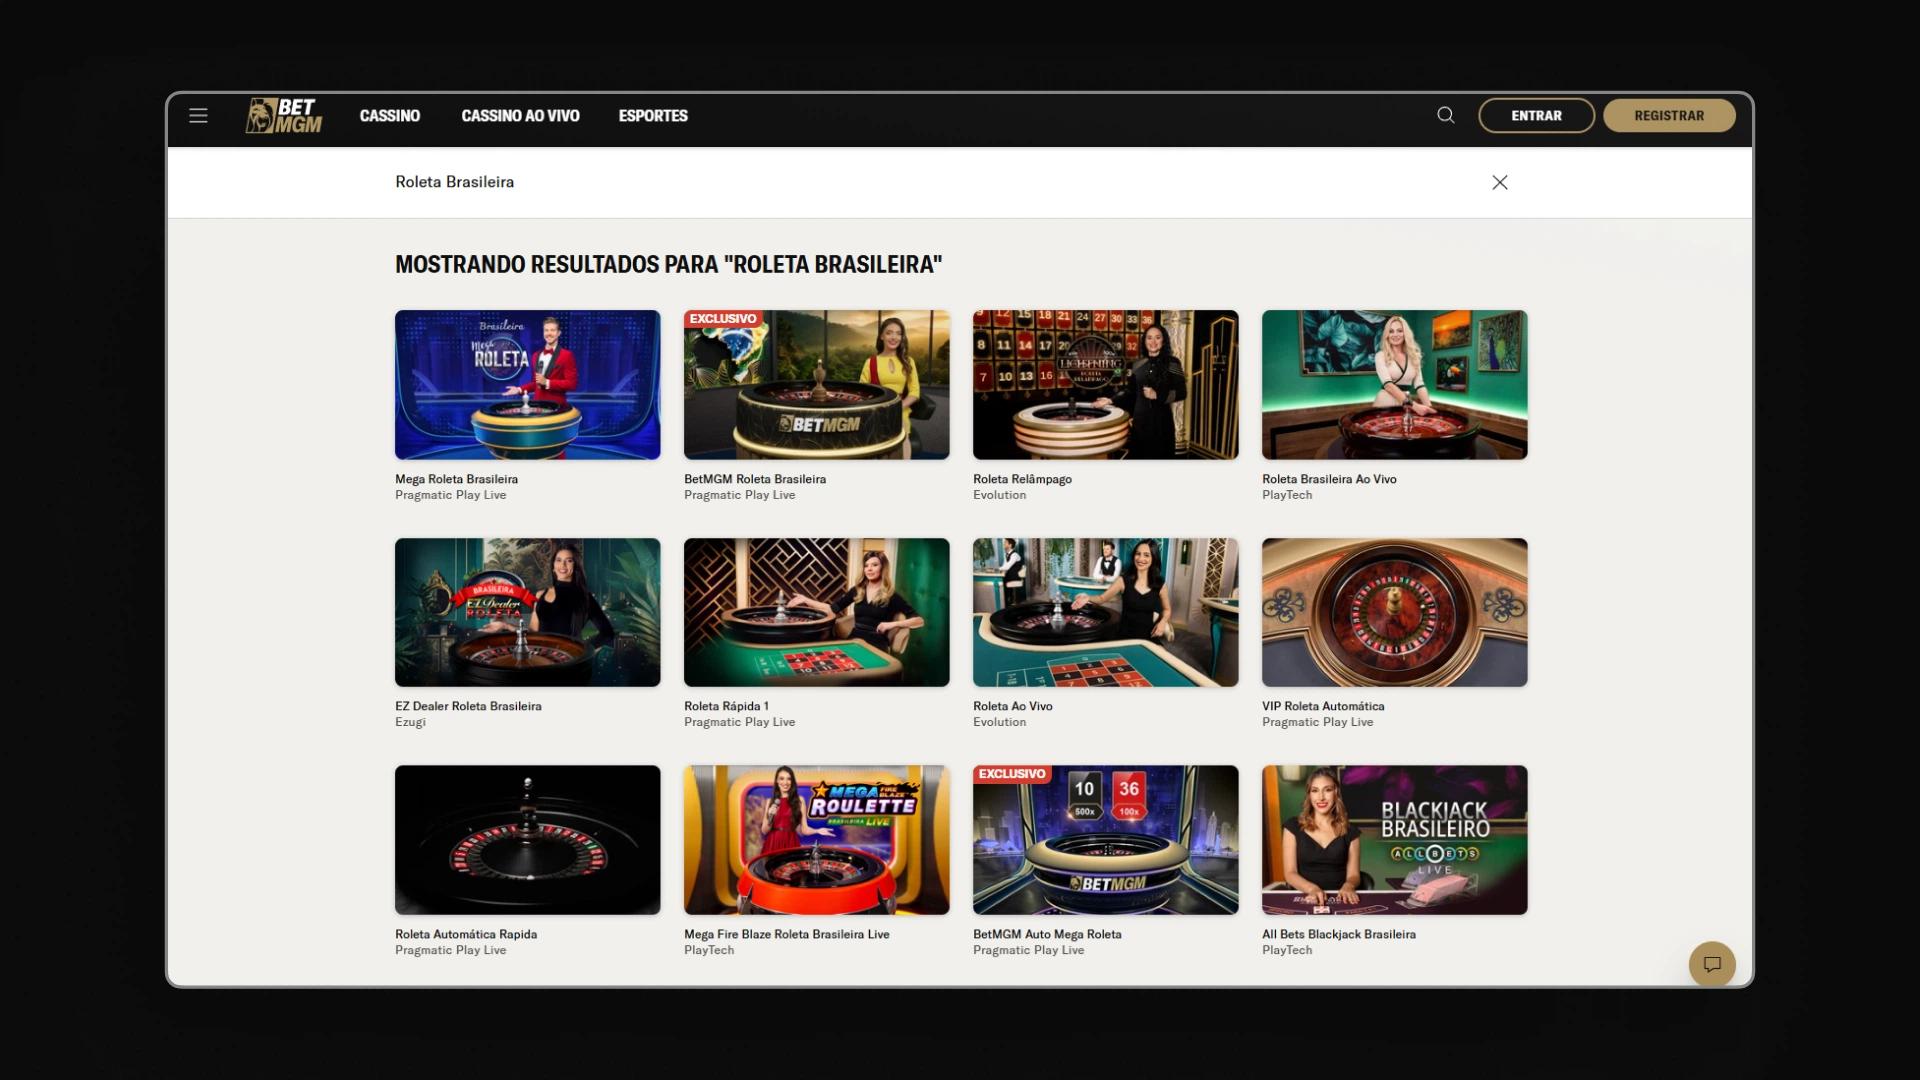Open the hamburger menu icon
1920x1080 pixels.
[x=198, y=116]
